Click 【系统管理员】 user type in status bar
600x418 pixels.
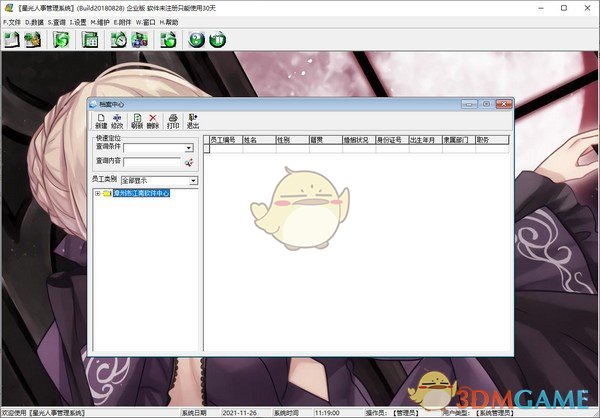[494, 413]
